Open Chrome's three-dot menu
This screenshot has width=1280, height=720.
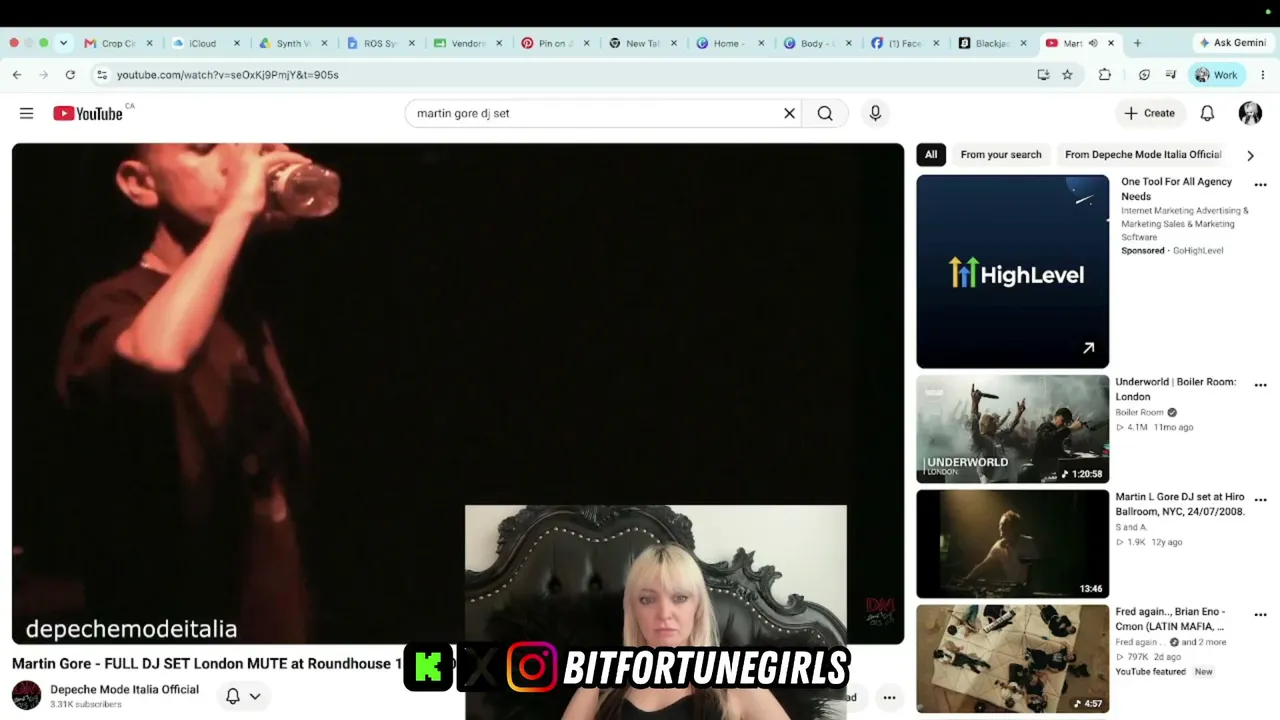click(1263, 75)
